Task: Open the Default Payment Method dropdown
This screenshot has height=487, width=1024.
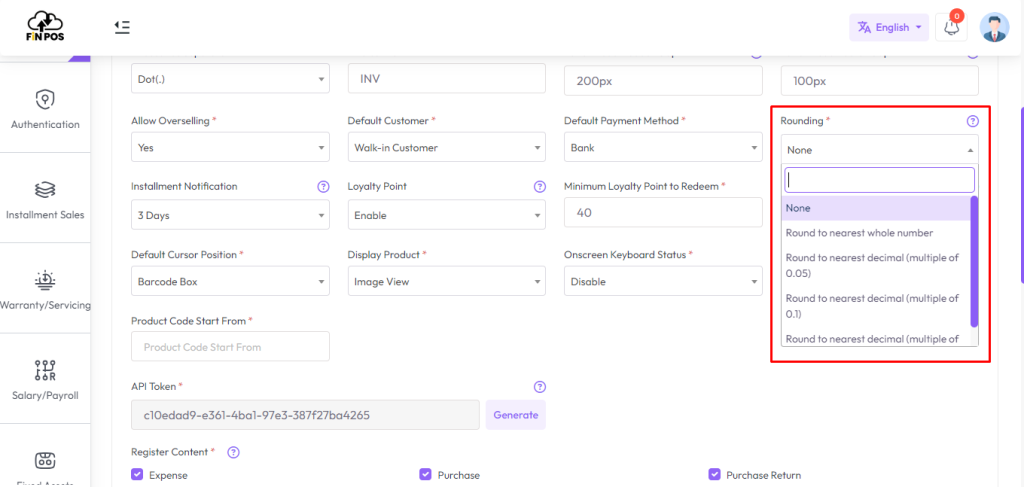Action: point(662,148)
